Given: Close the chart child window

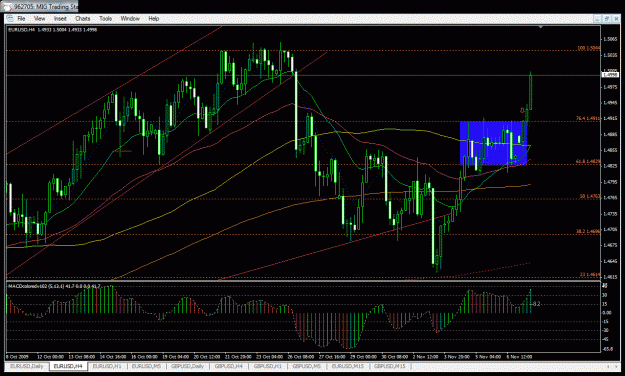Looking at the screenshot, I should (615, 19).
